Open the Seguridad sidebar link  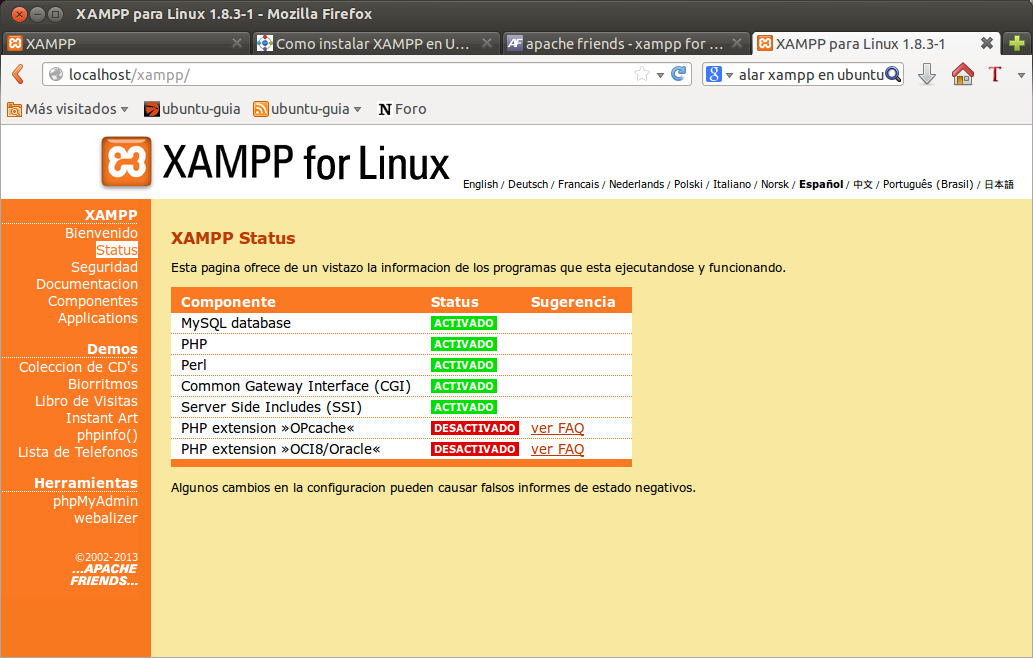[104, 267]
